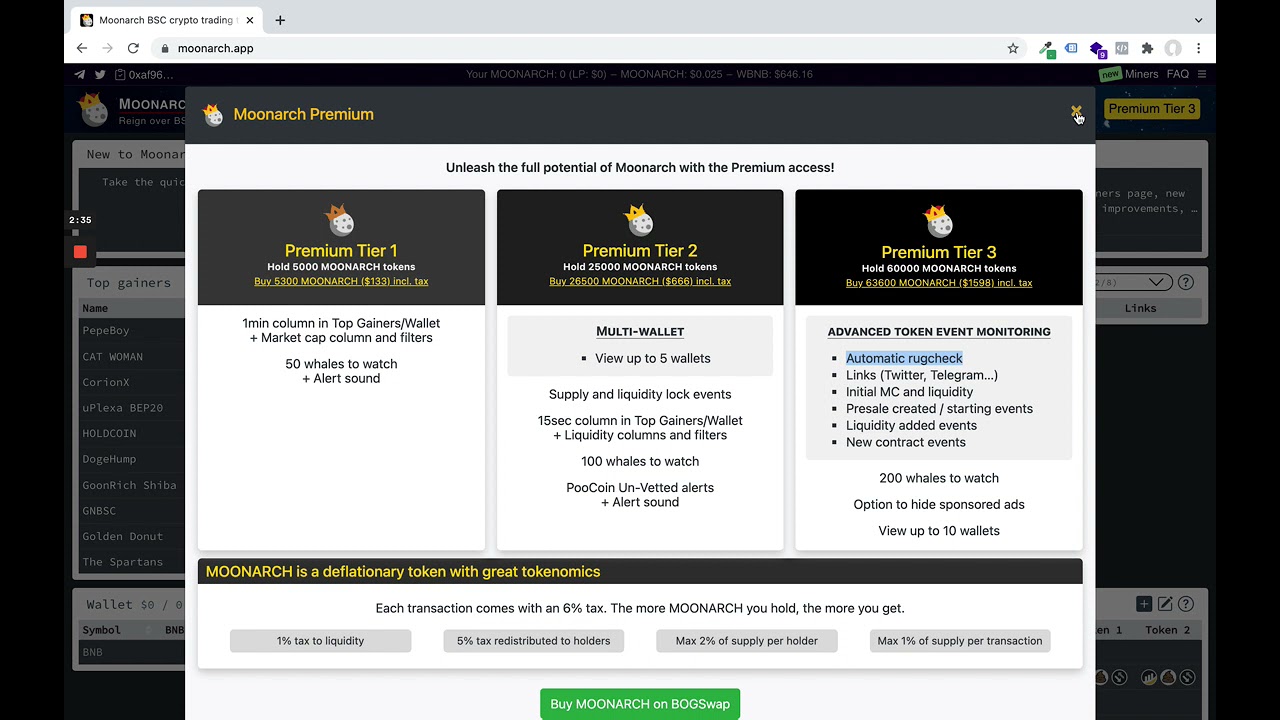1280x720 pixels.
Task: Select CAT WOMAN in Top gainers
Action: (x=112, y=356)
